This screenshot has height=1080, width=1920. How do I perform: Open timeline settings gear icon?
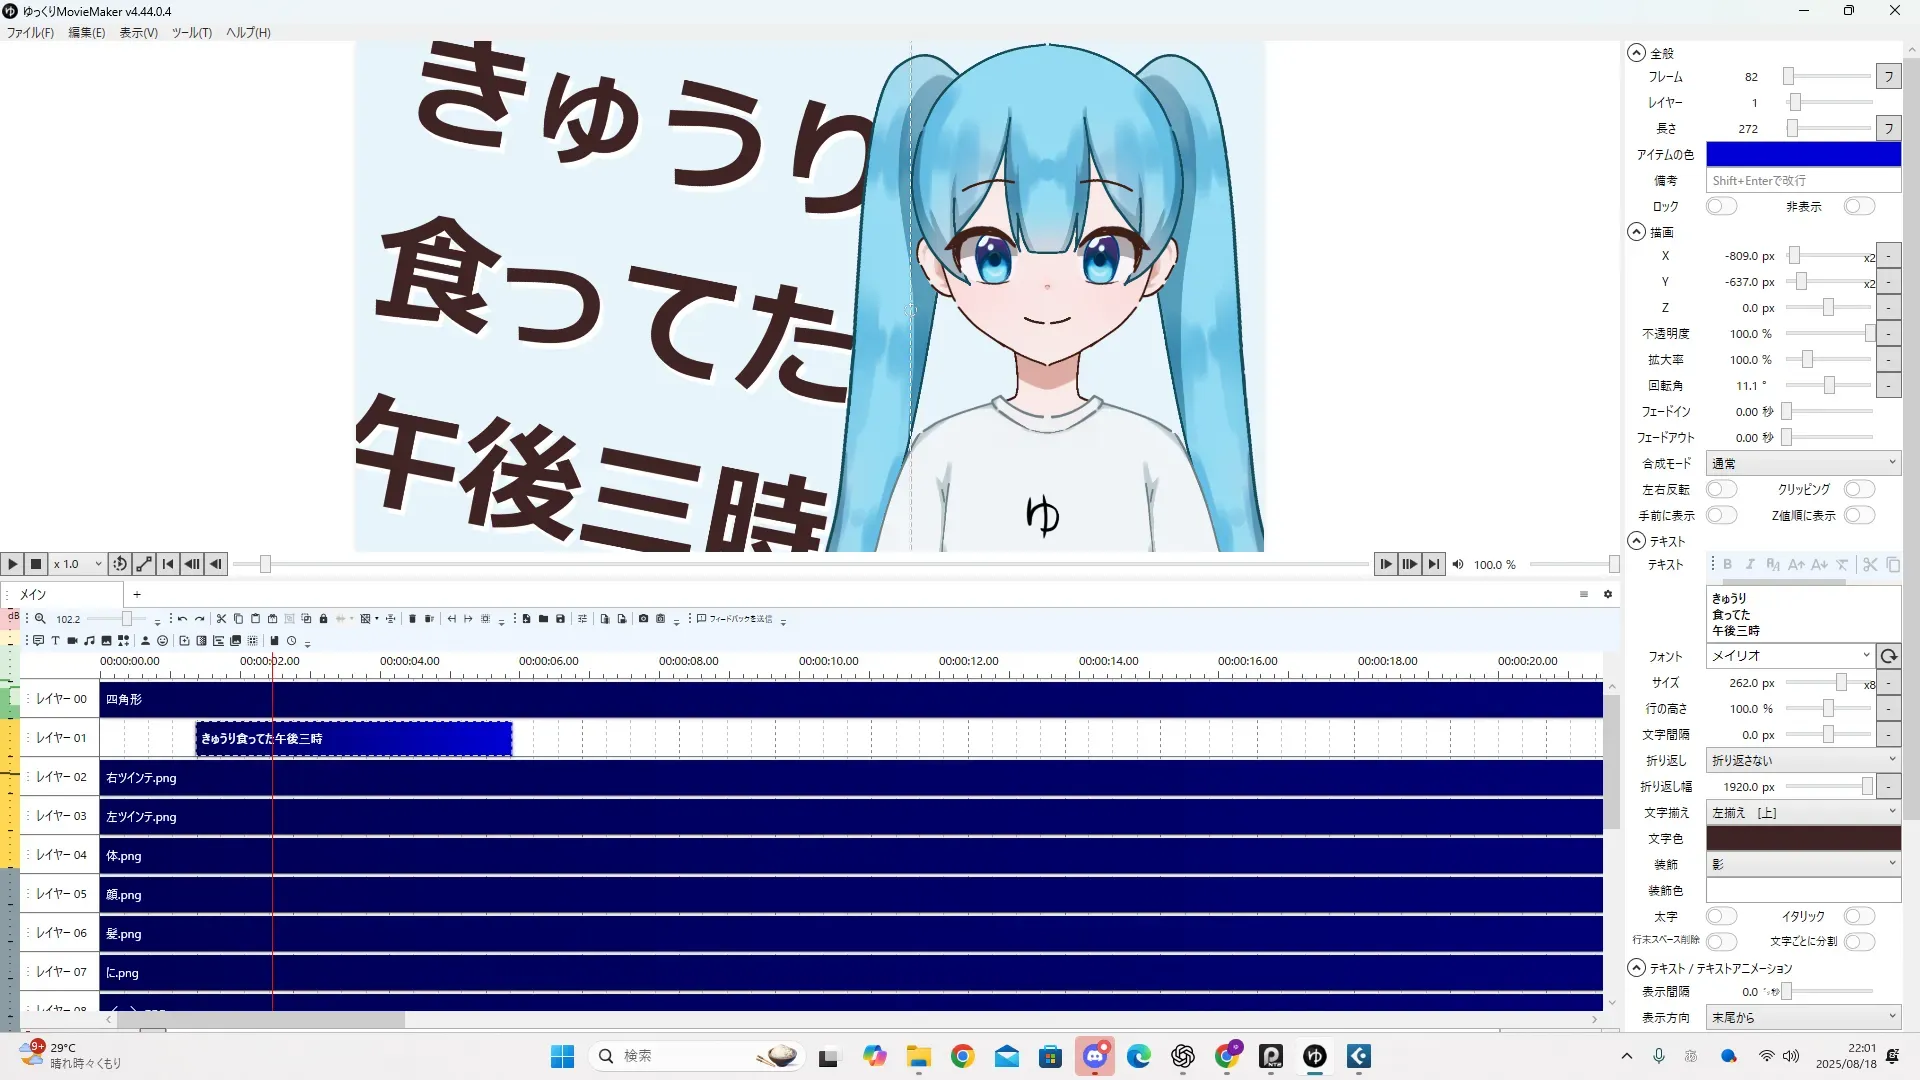point(1608,594)
